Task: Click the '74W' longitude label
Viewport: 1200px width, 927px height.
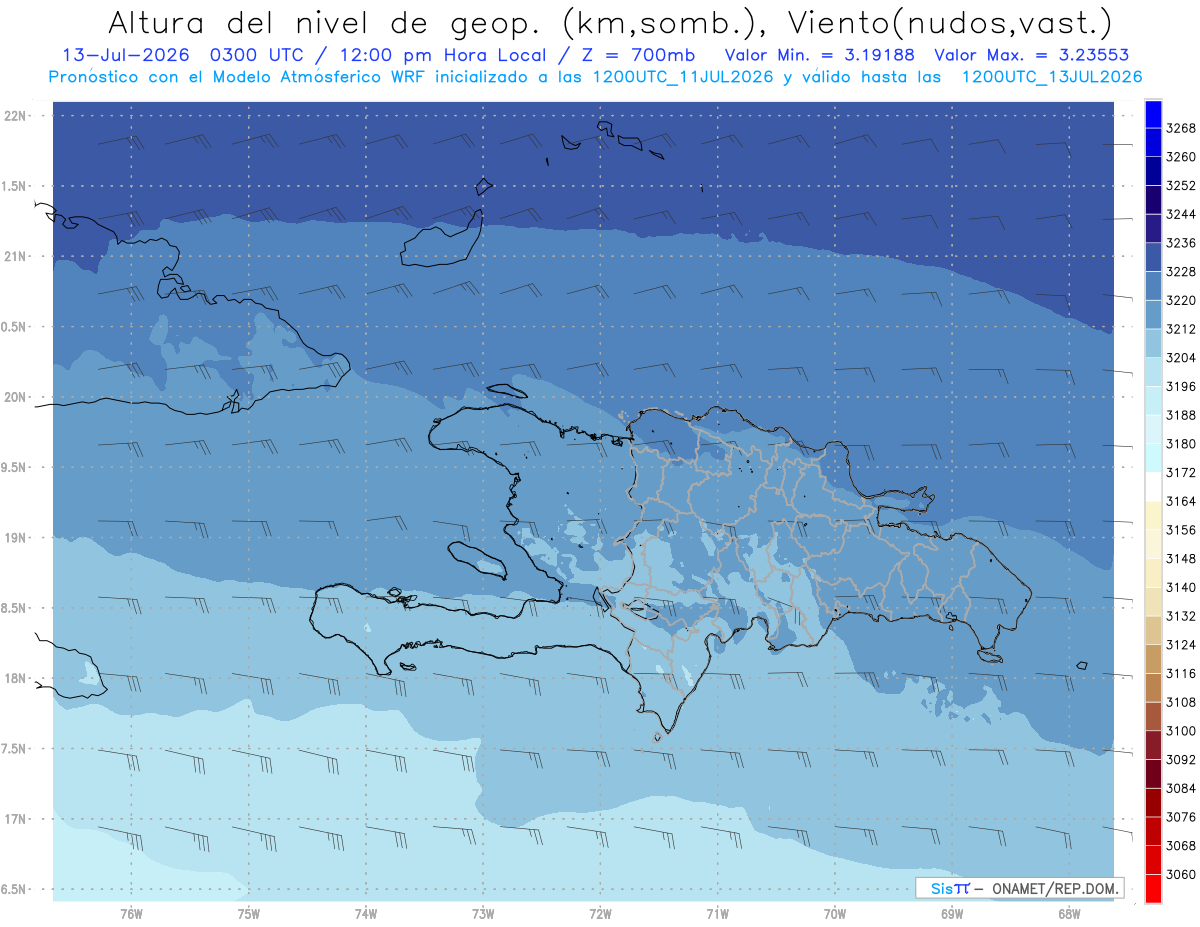Action: [366, 914]
